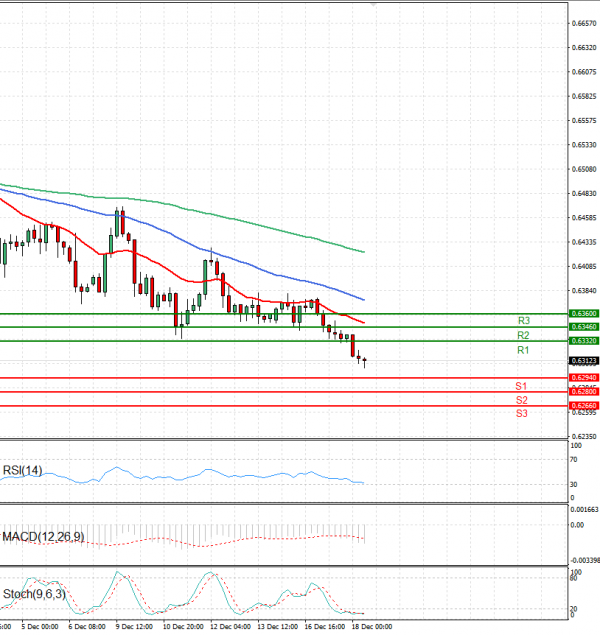Select the S1 support label

521,386
